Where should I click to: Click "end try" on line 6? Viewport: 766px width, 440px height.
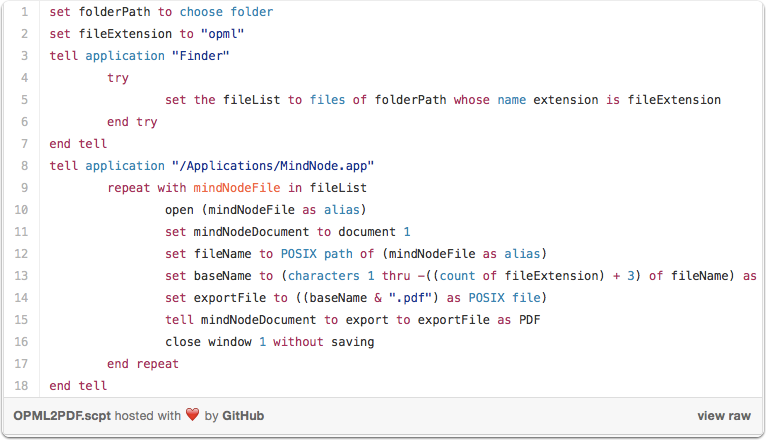tap(132, 122)
